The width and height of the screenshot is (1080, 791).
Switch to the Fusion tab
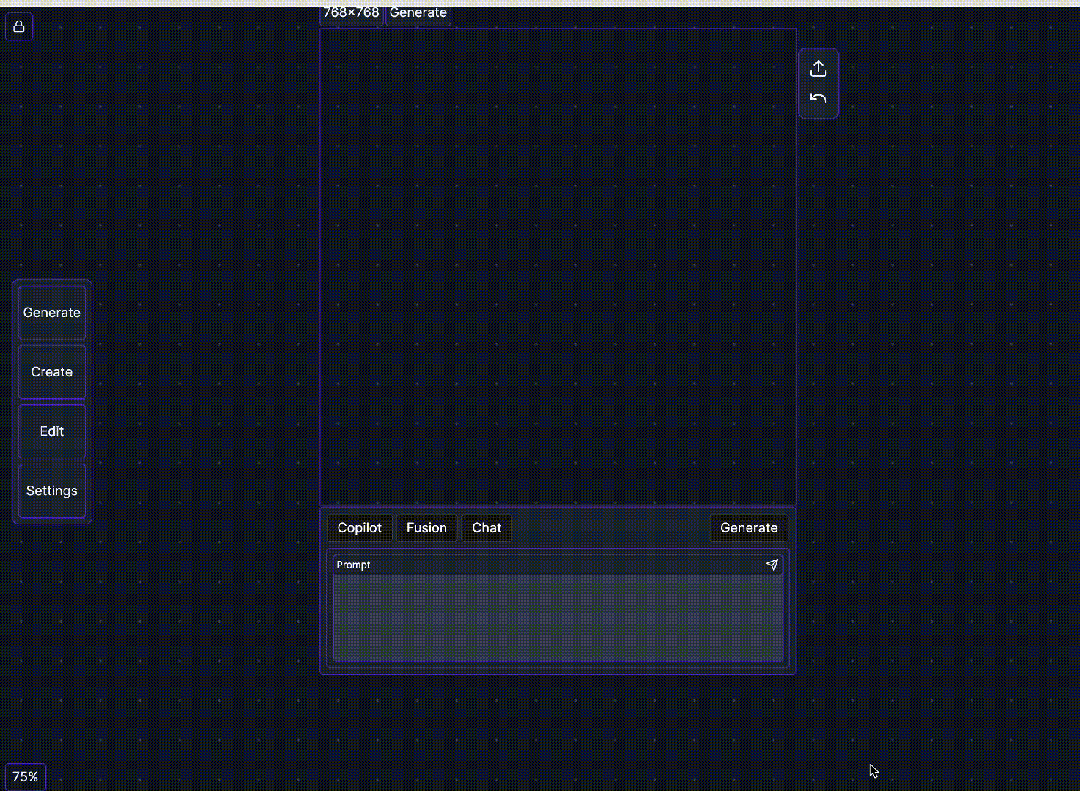click(426, 528)
